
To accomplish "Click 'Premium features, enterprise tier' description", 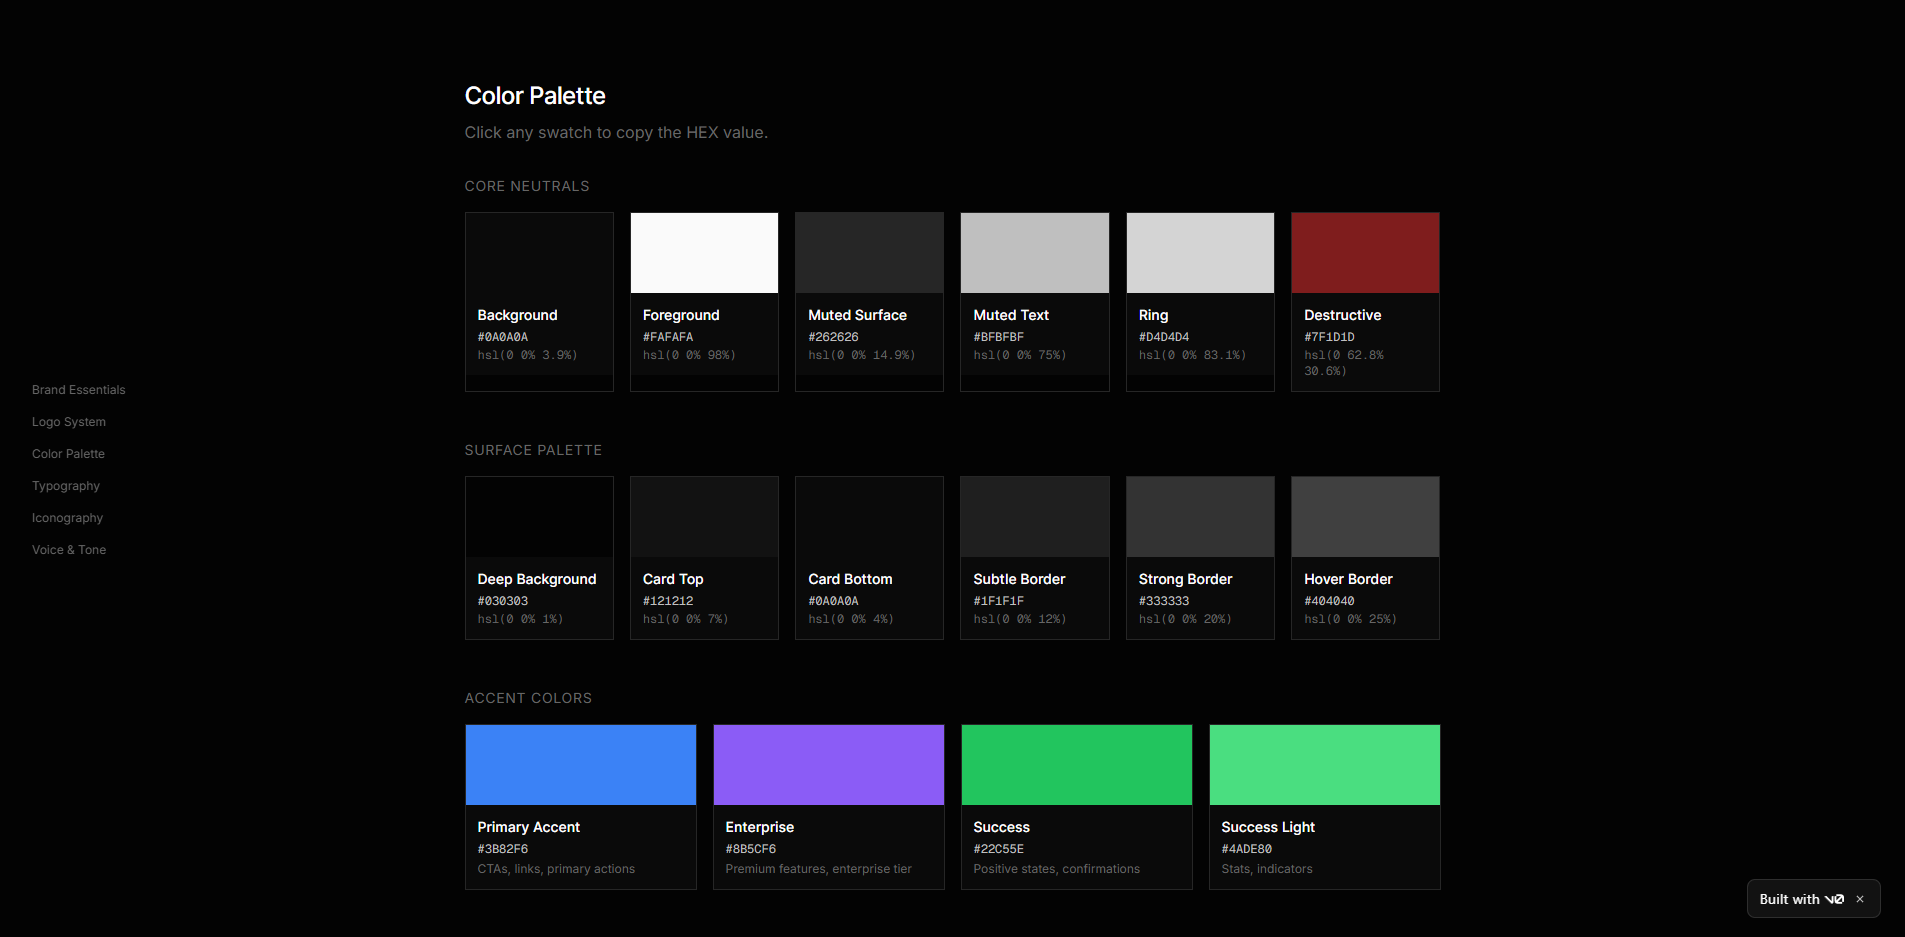I will coord(819,869).
